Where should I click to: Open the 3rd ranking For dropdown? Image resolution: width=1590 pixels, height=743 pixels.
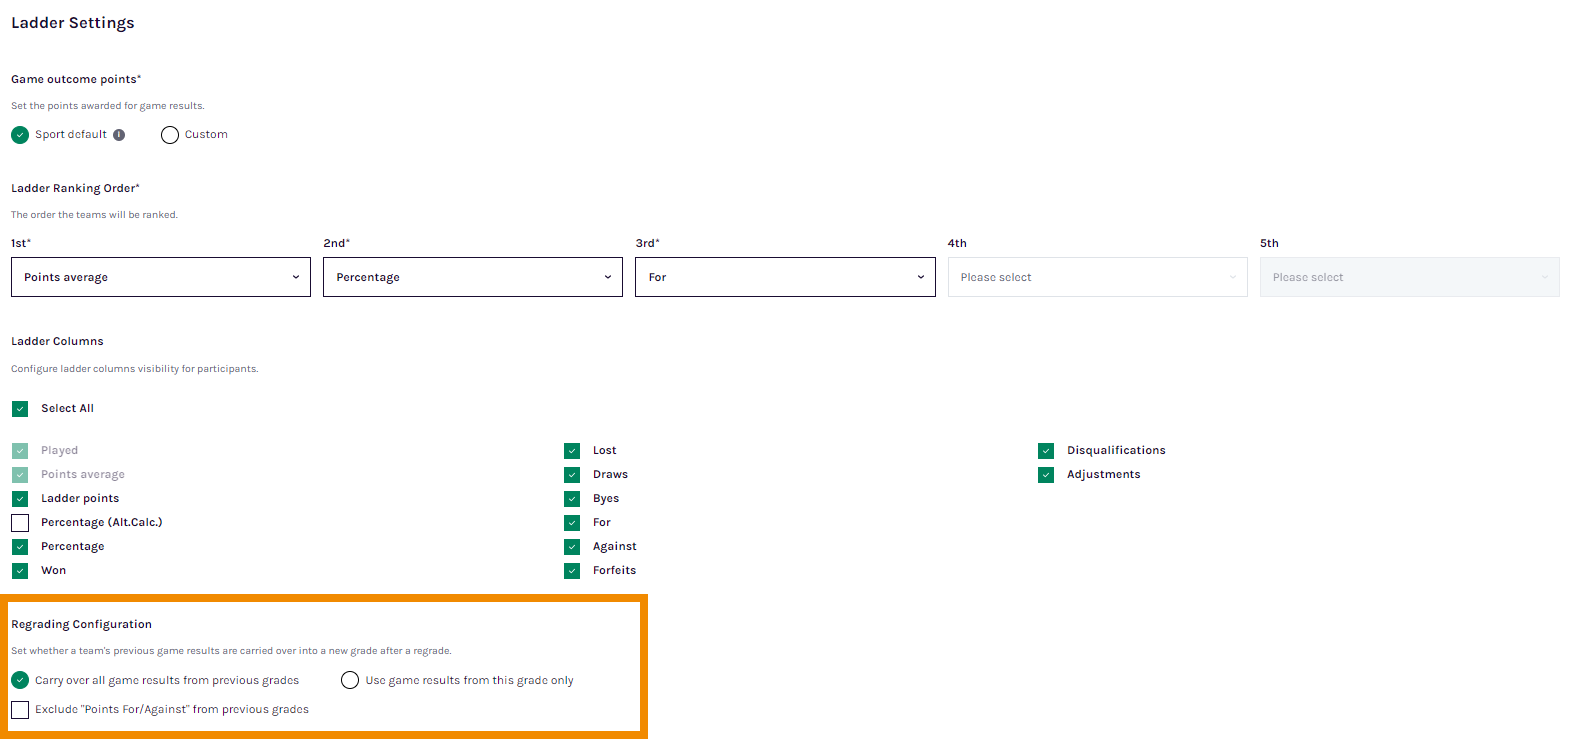pos(785,277)
